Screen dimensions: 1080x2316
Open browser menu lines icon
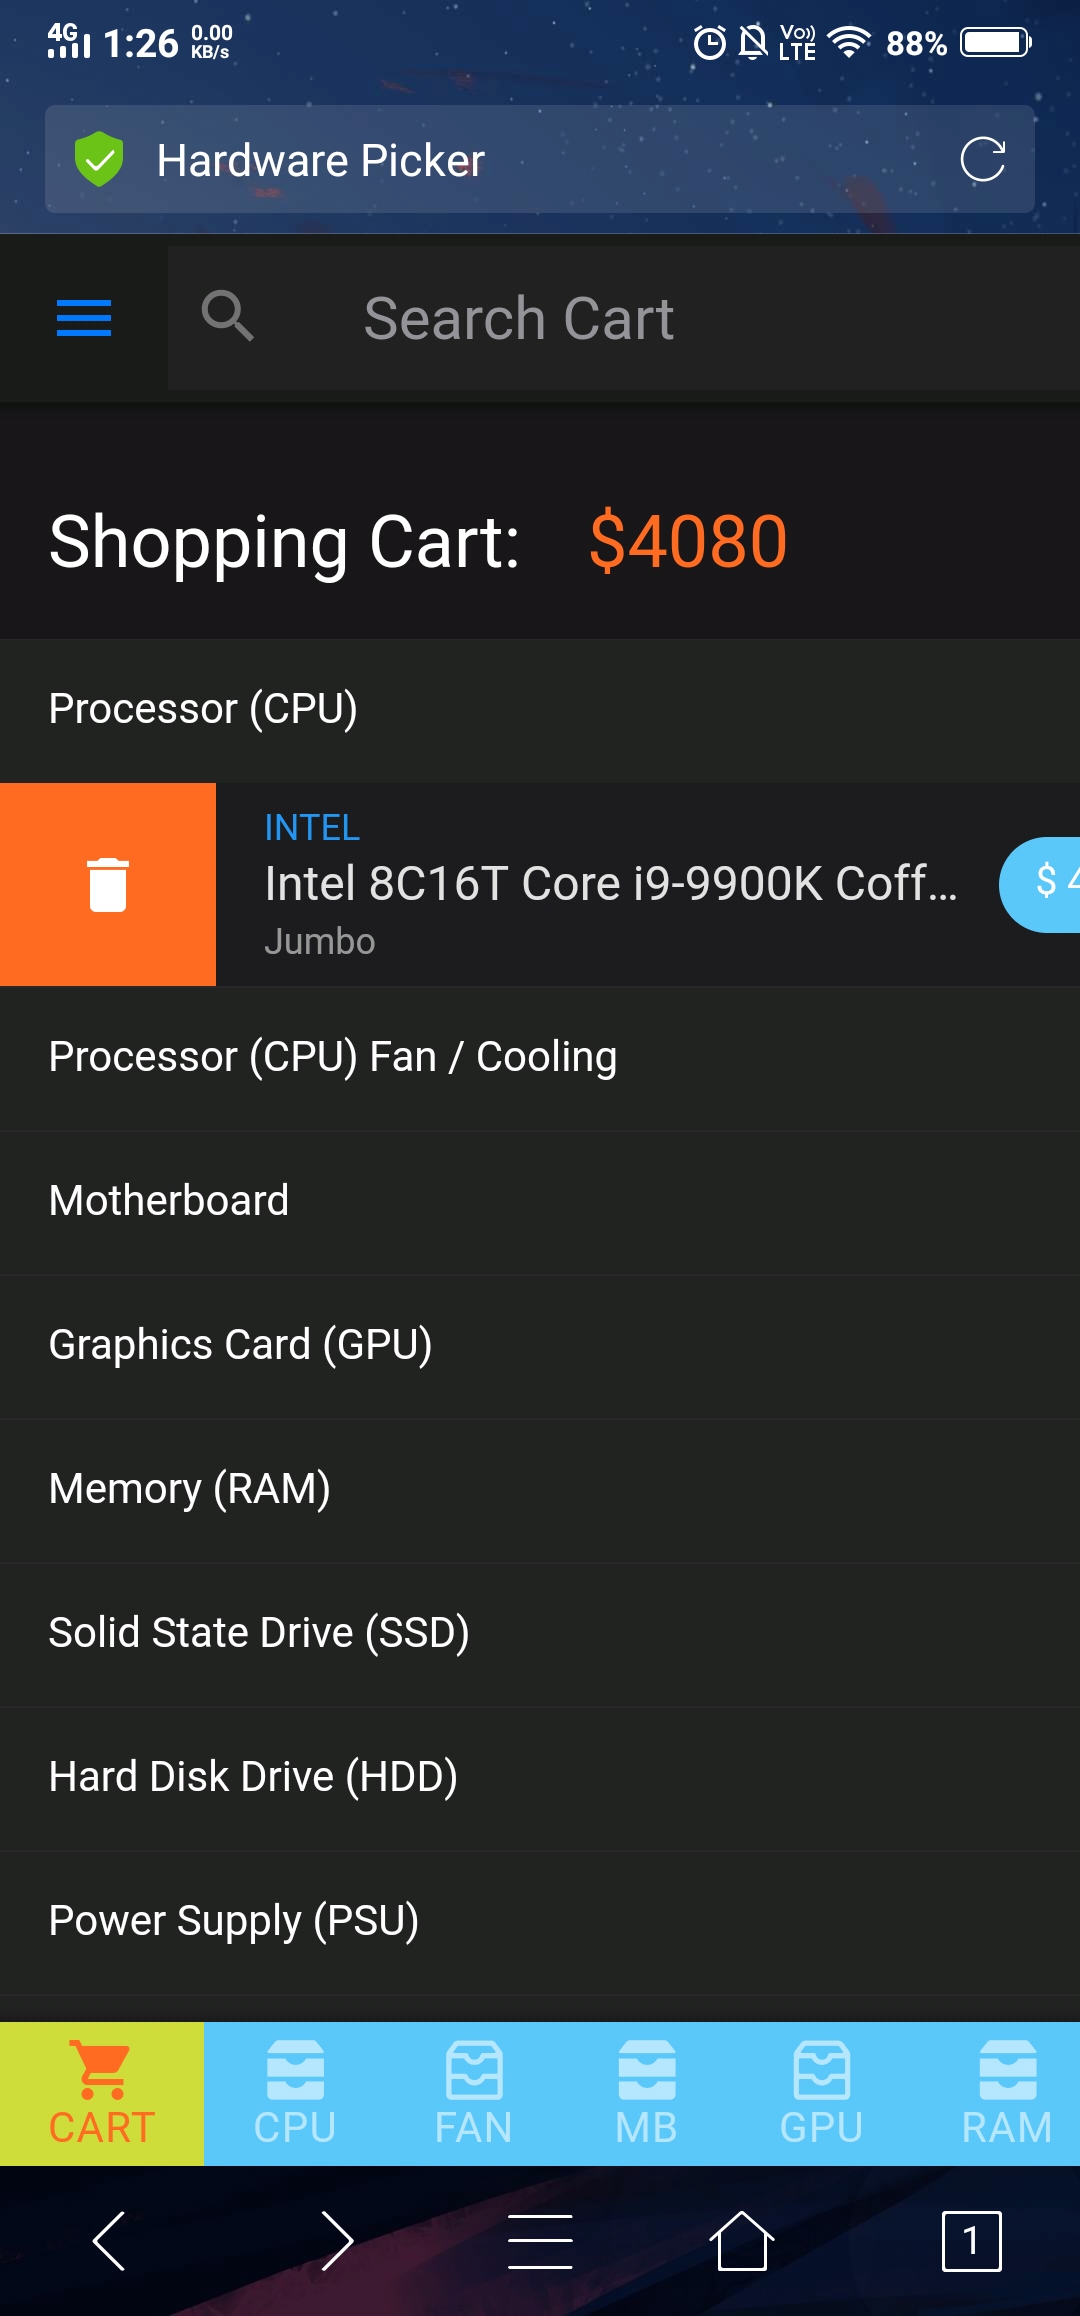[x=540, y=2241]
